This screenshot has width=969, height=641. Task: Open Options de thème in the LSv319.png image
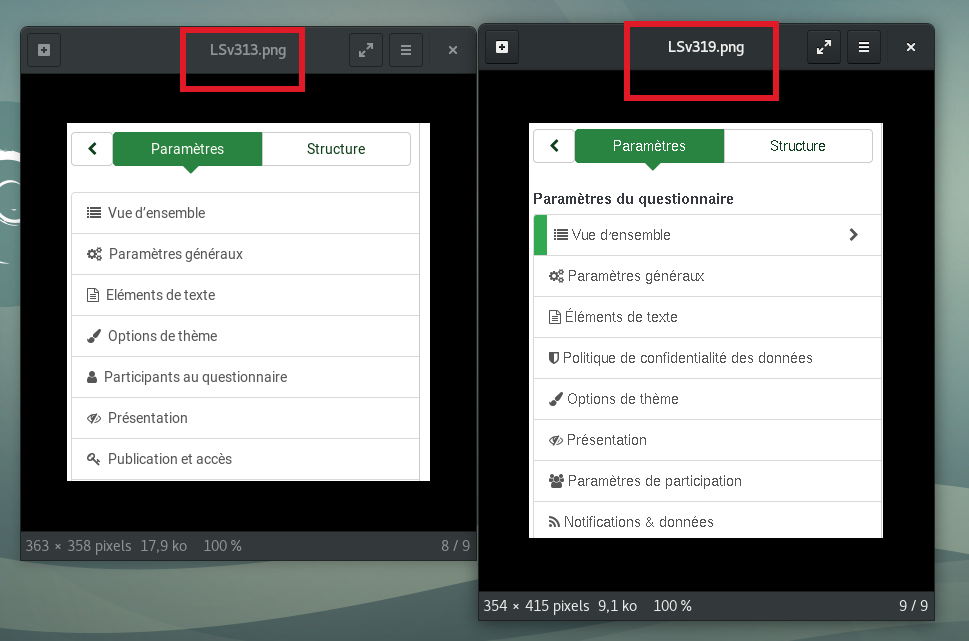[x=708, y=399]
